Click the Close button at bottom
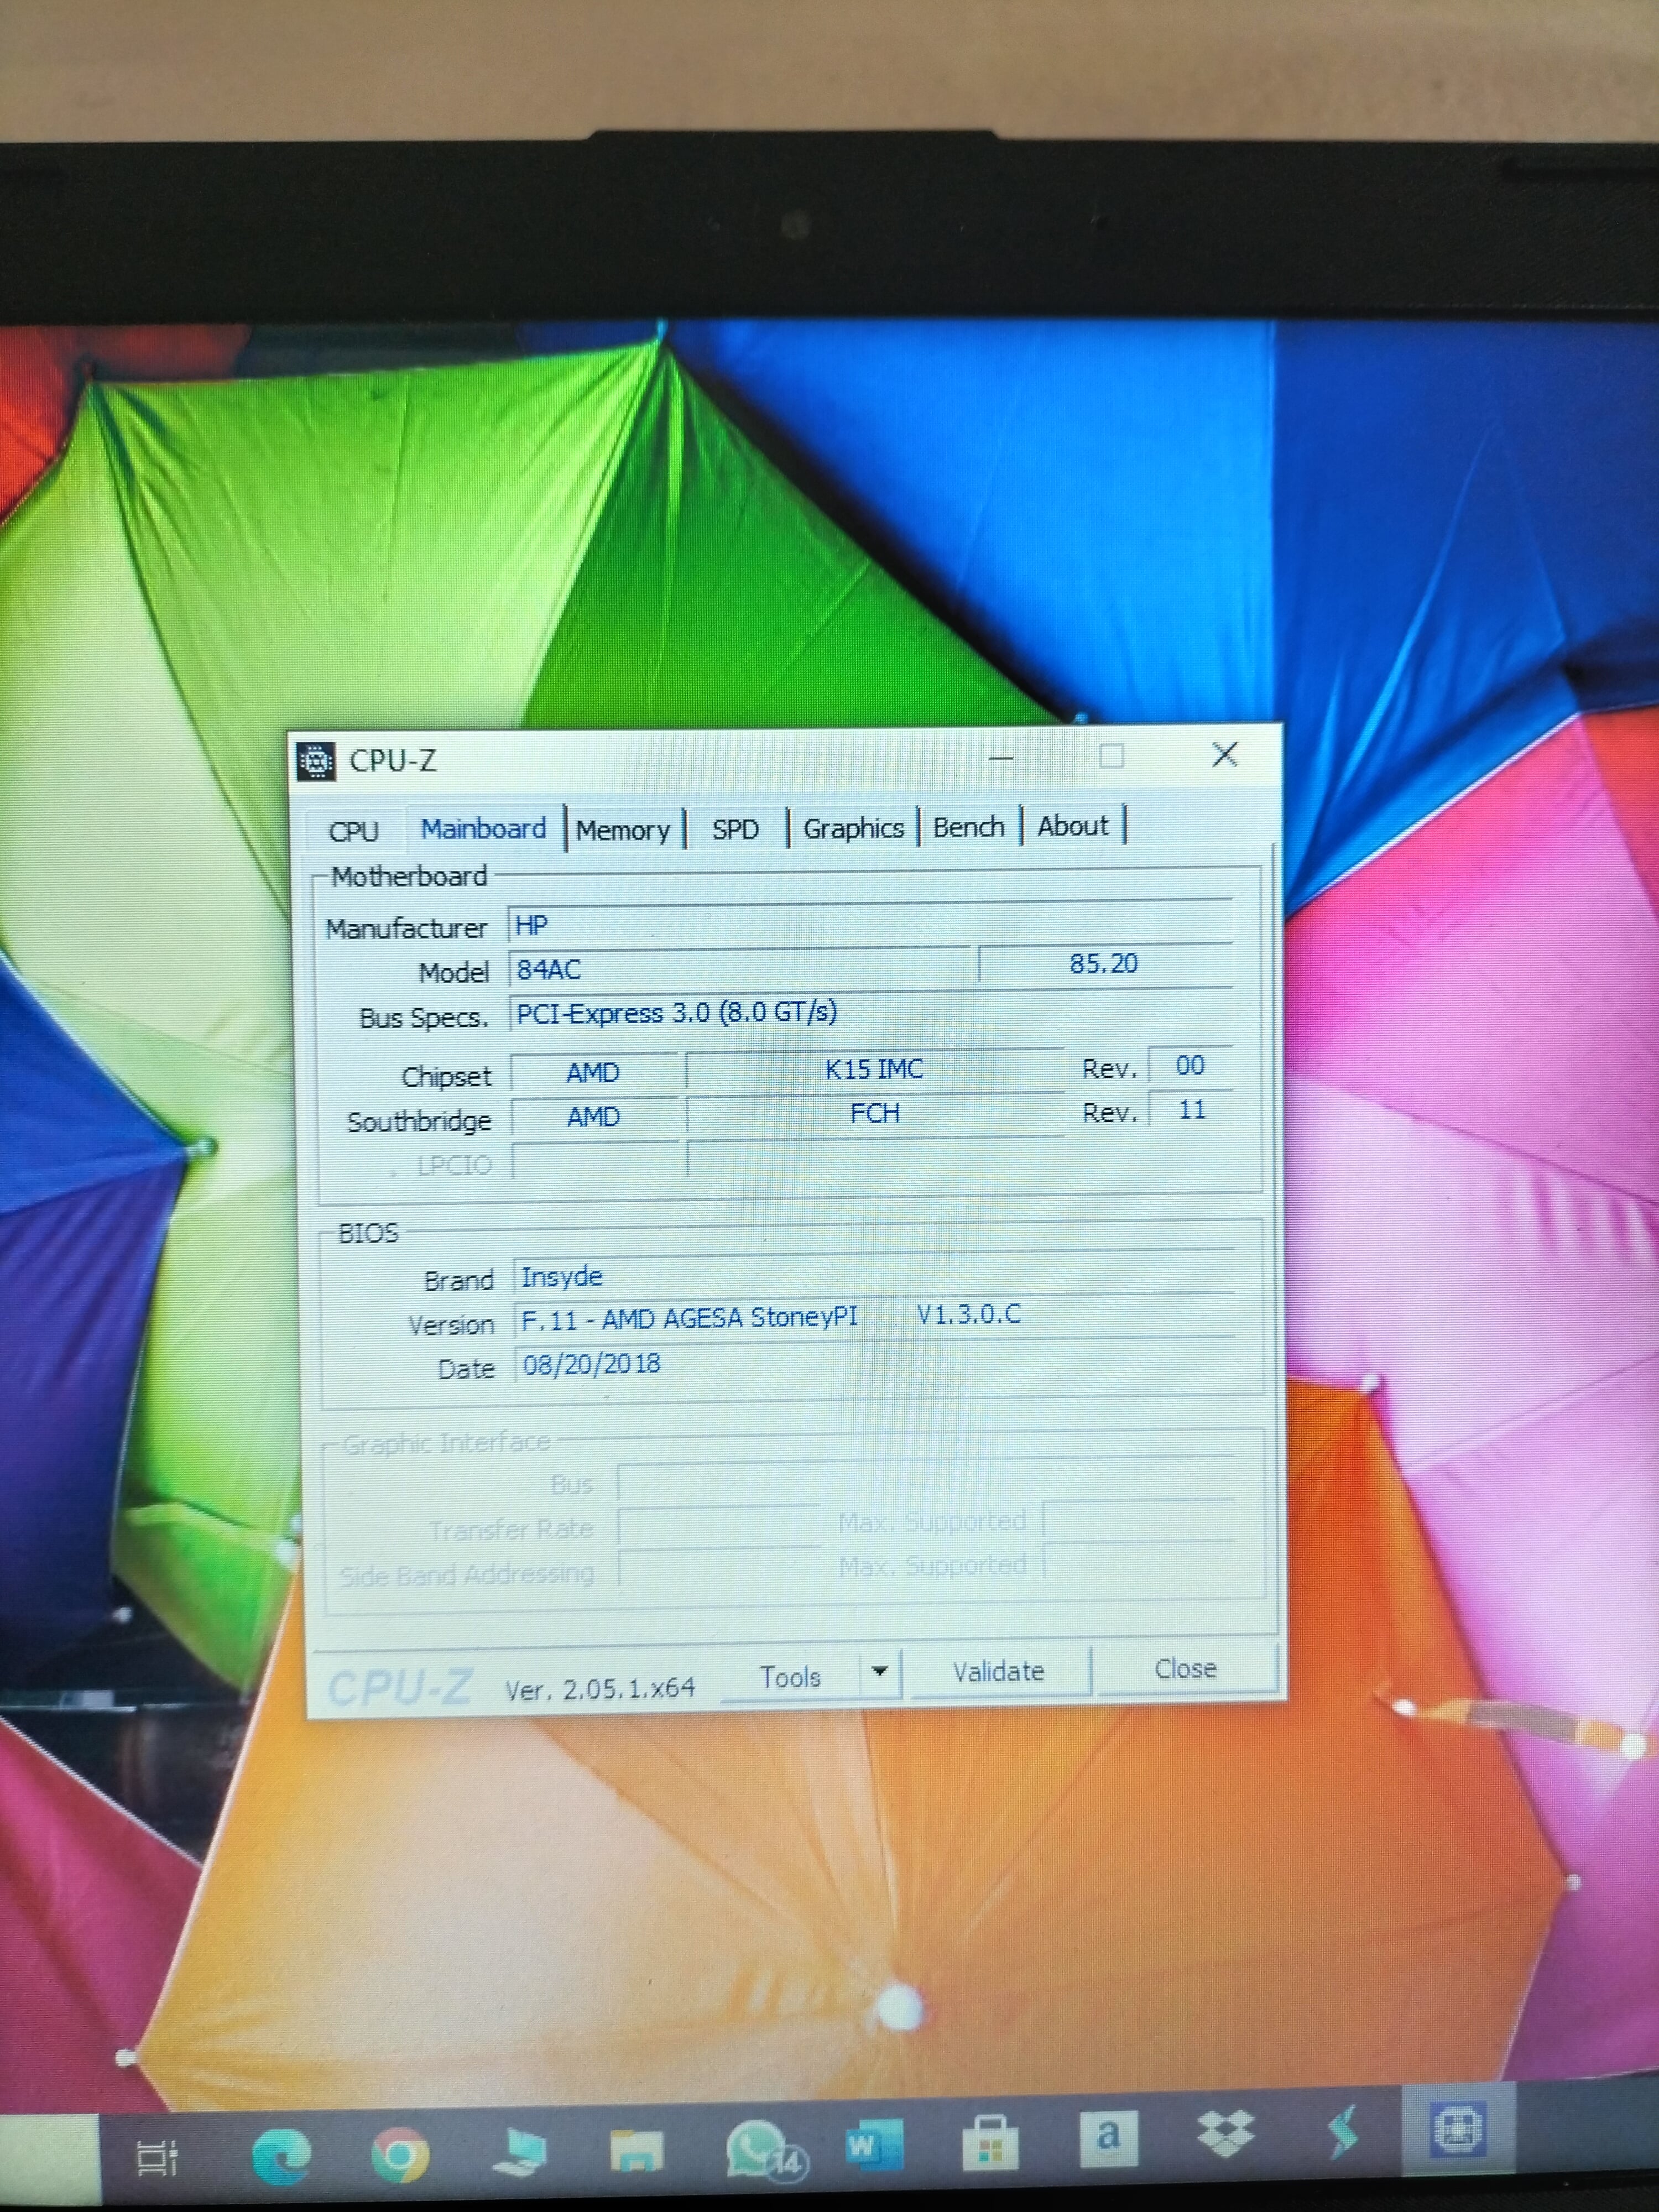Screen dimensions: 1659x2212 click(x=1186, y=1669)
